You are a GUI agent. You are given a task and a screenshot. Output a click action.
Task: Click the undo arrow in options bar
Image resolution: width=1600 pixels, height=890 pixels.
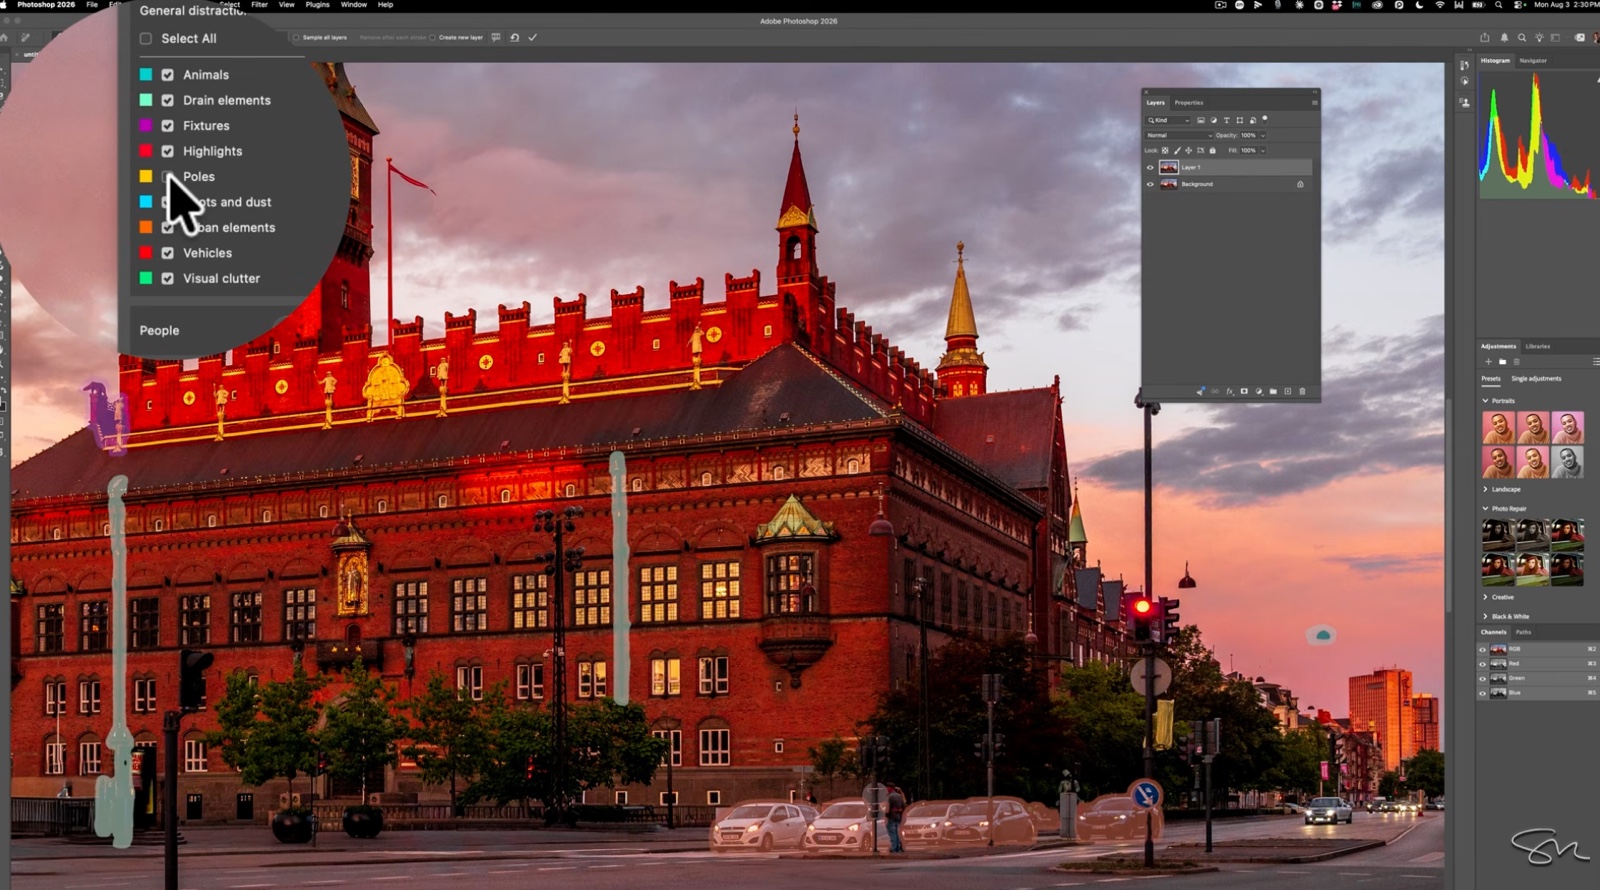[x=514, y=37]
